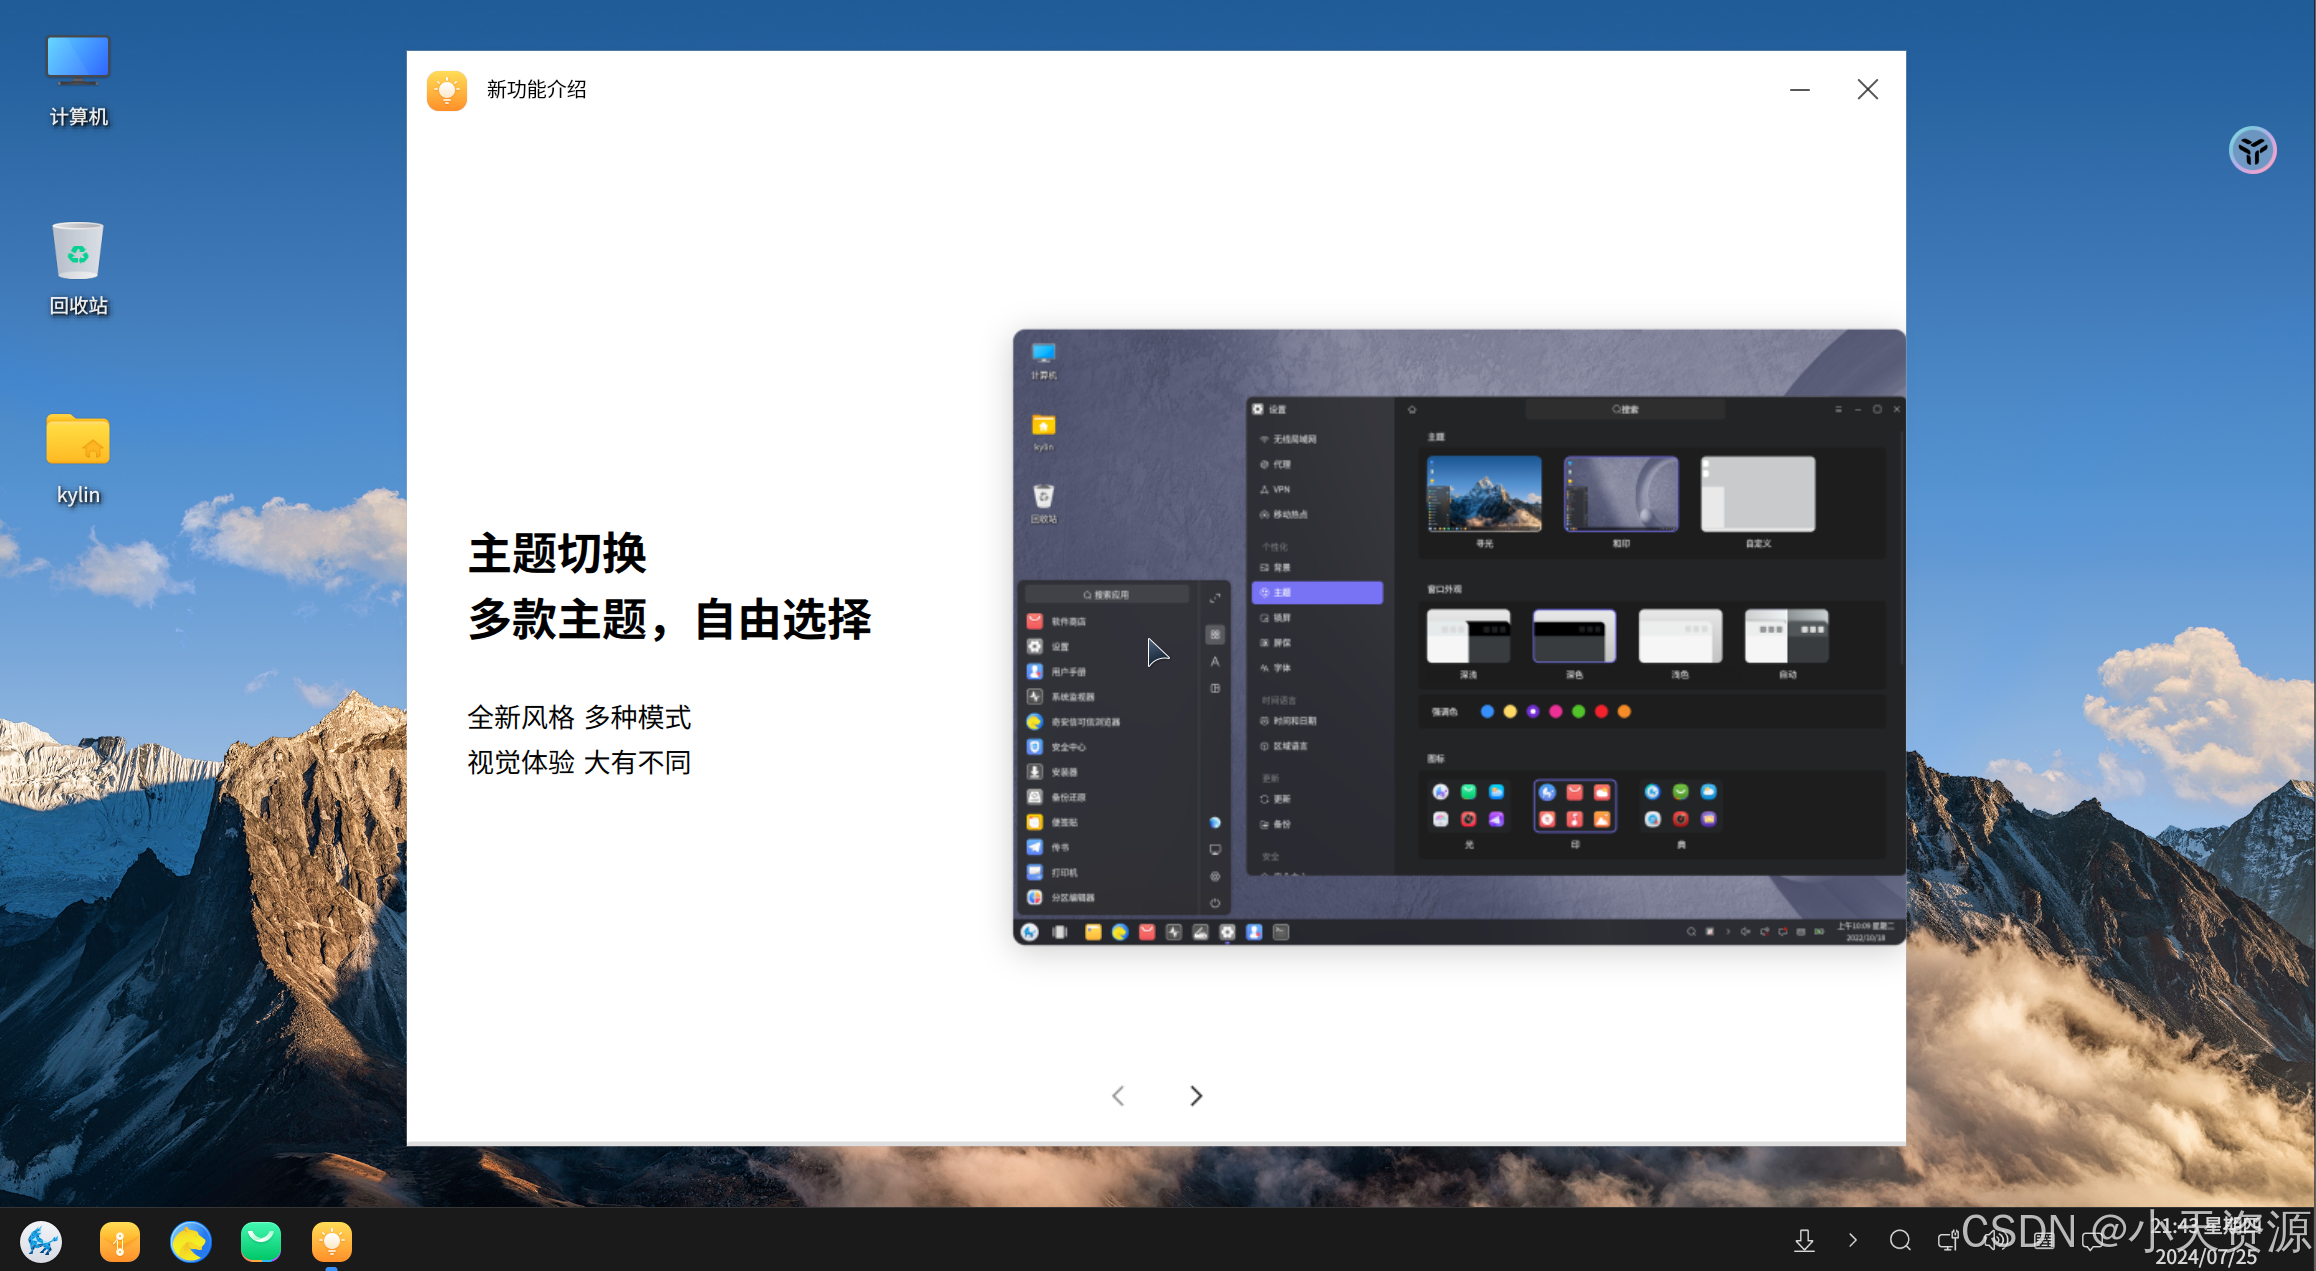Go to the previous feature slide
This screenshot has width=2316, height=1271.
pos(1118,1096)
